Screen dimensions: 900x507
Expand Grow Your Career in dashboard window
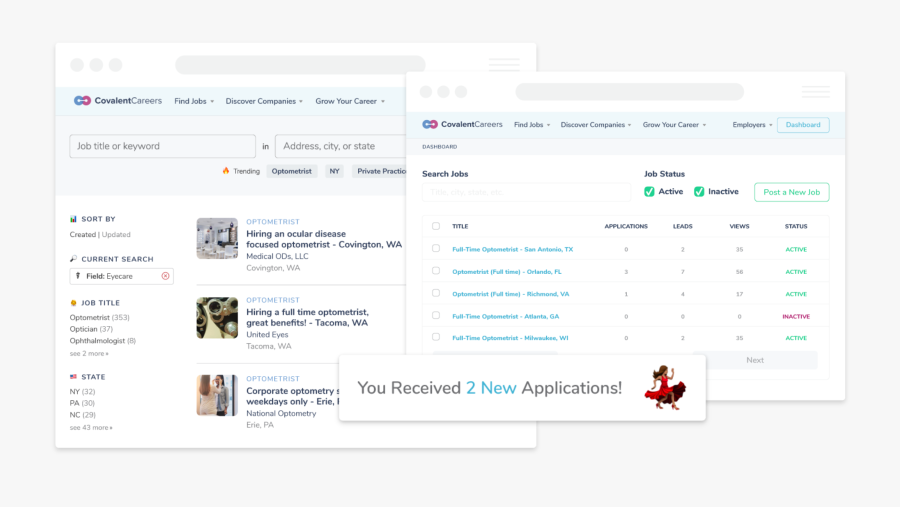point(674,125)
